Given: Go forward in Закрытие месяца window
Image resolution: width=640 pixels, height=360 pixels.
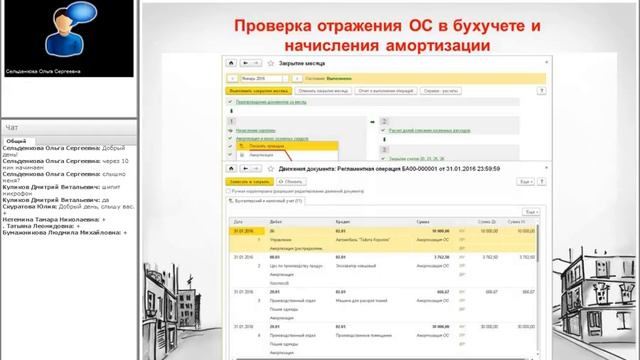Looking at the screenshot, I should coord(256,63).
